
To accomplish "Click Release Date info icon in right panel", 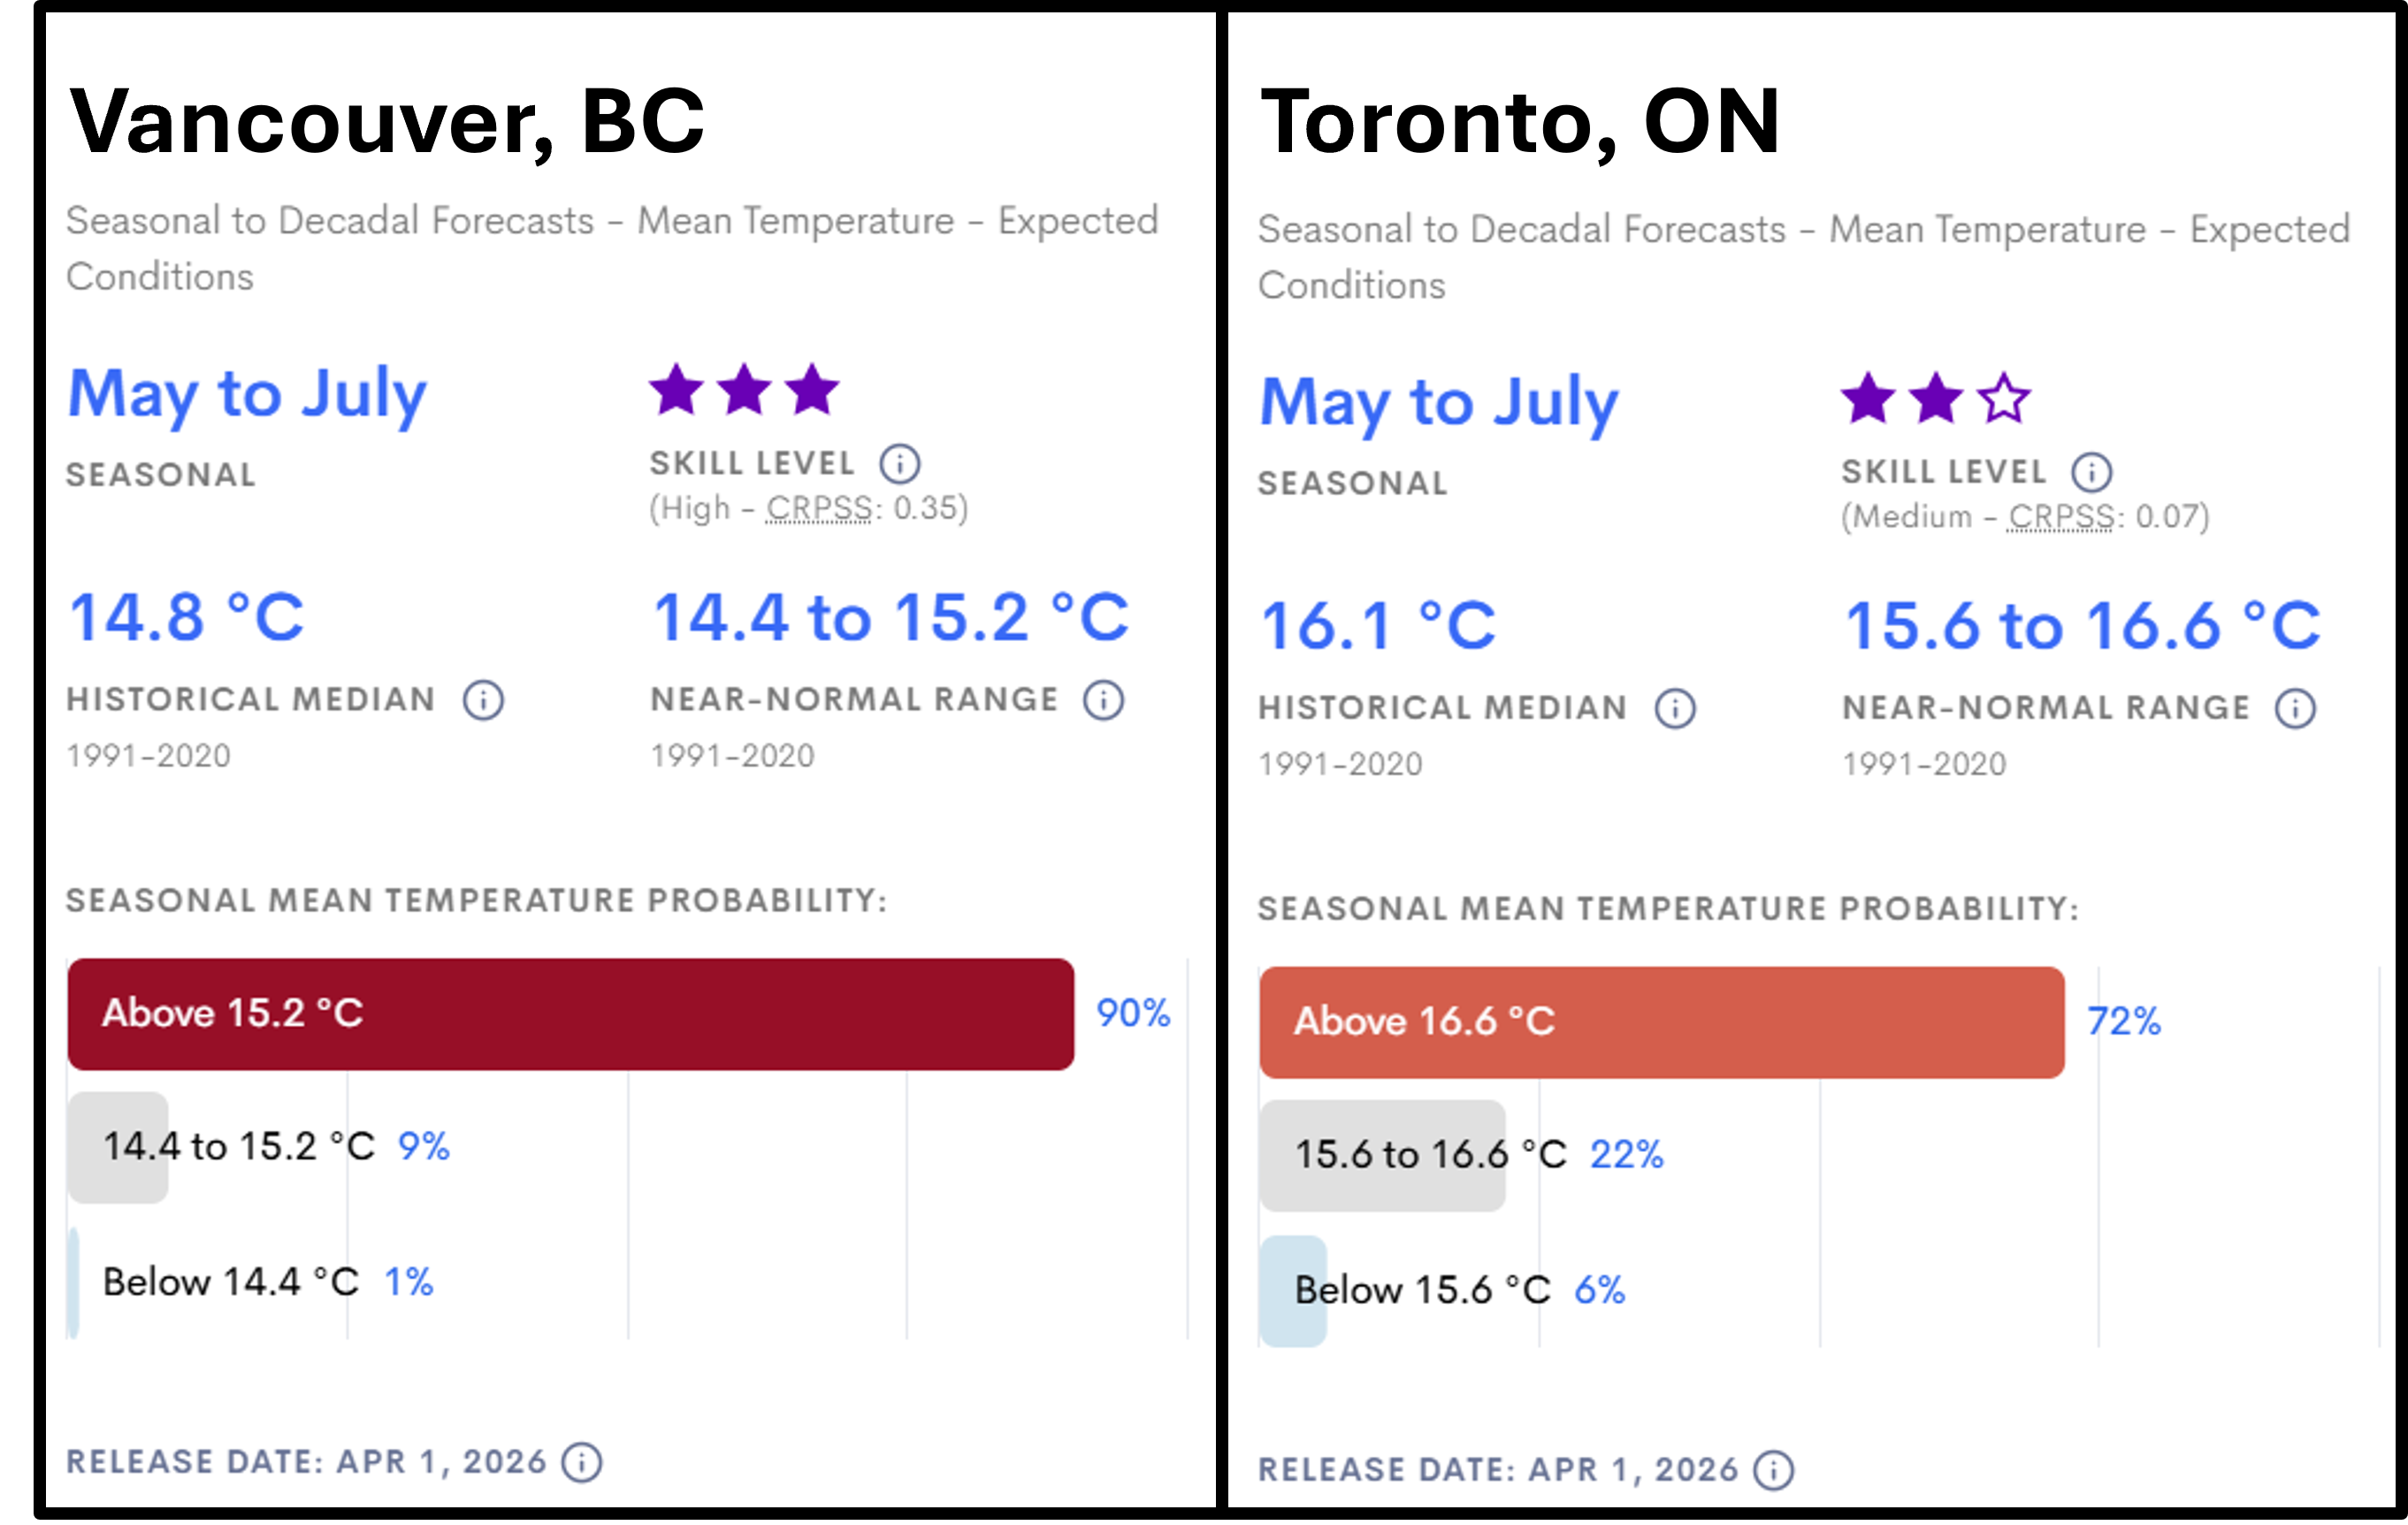I will pyautogui.click(x=1774, y=1471).
